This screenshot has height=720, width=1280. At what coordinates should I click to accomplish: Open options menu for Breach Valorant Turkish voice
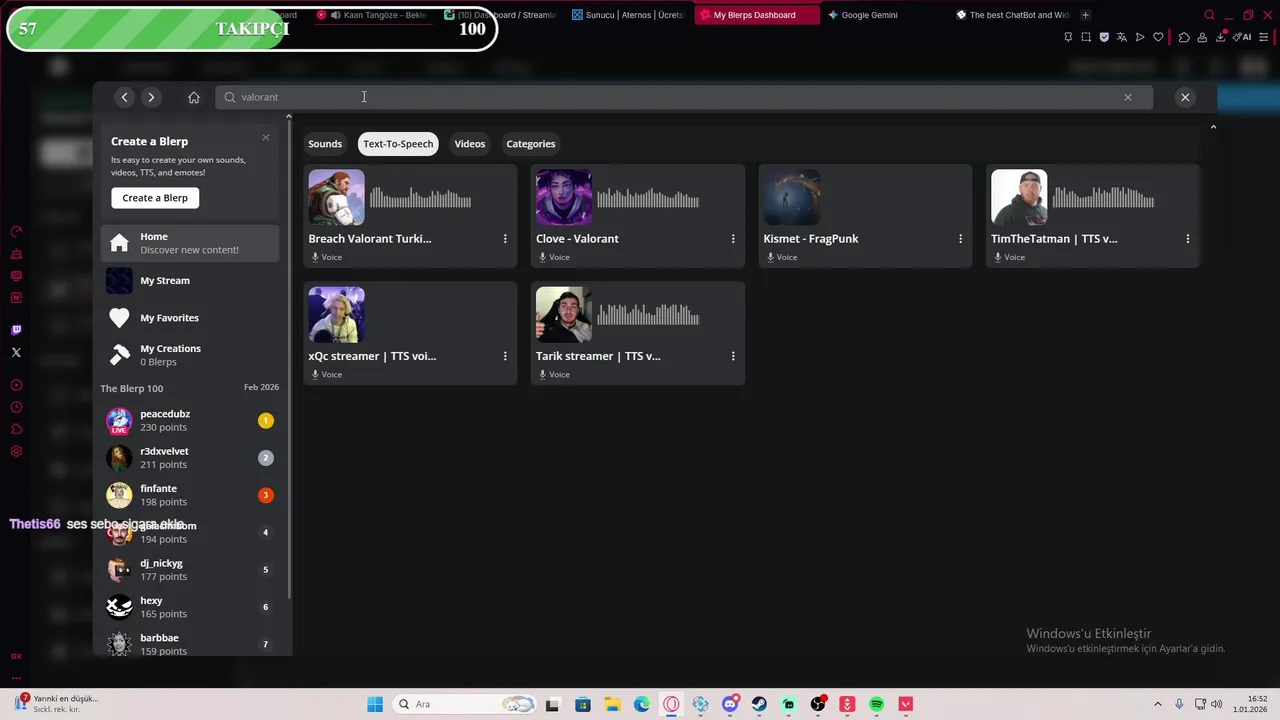pos(505,239)
